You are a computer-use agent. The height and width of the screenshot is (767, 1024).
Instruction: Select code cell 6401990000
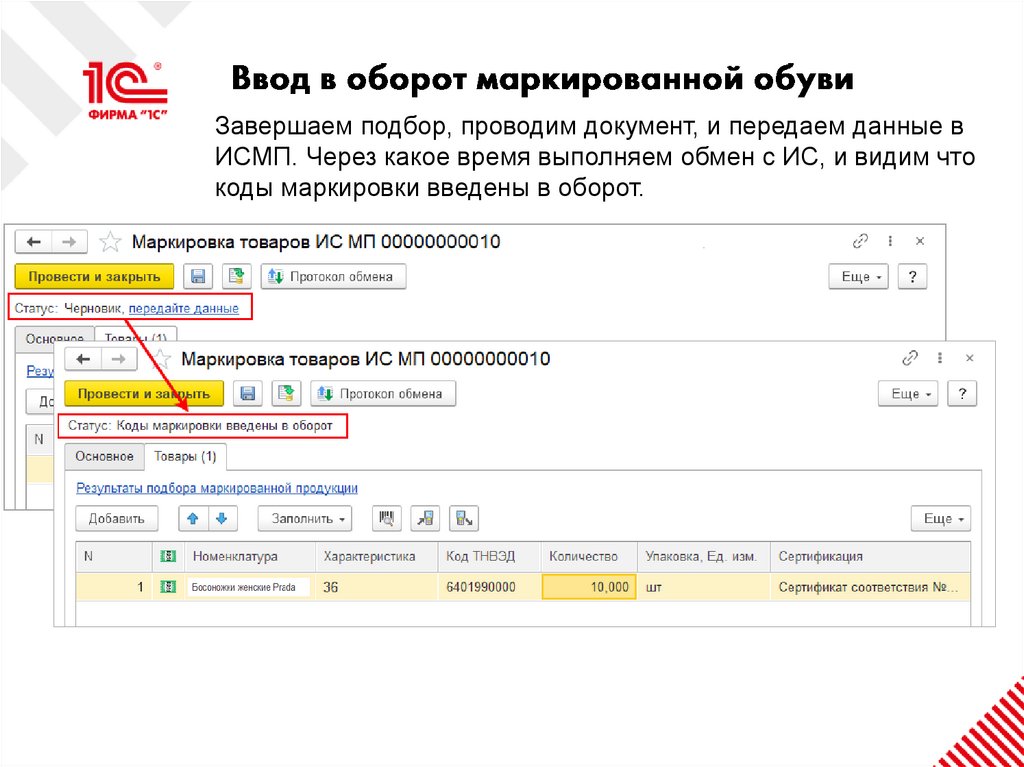[x=489, y=587]
